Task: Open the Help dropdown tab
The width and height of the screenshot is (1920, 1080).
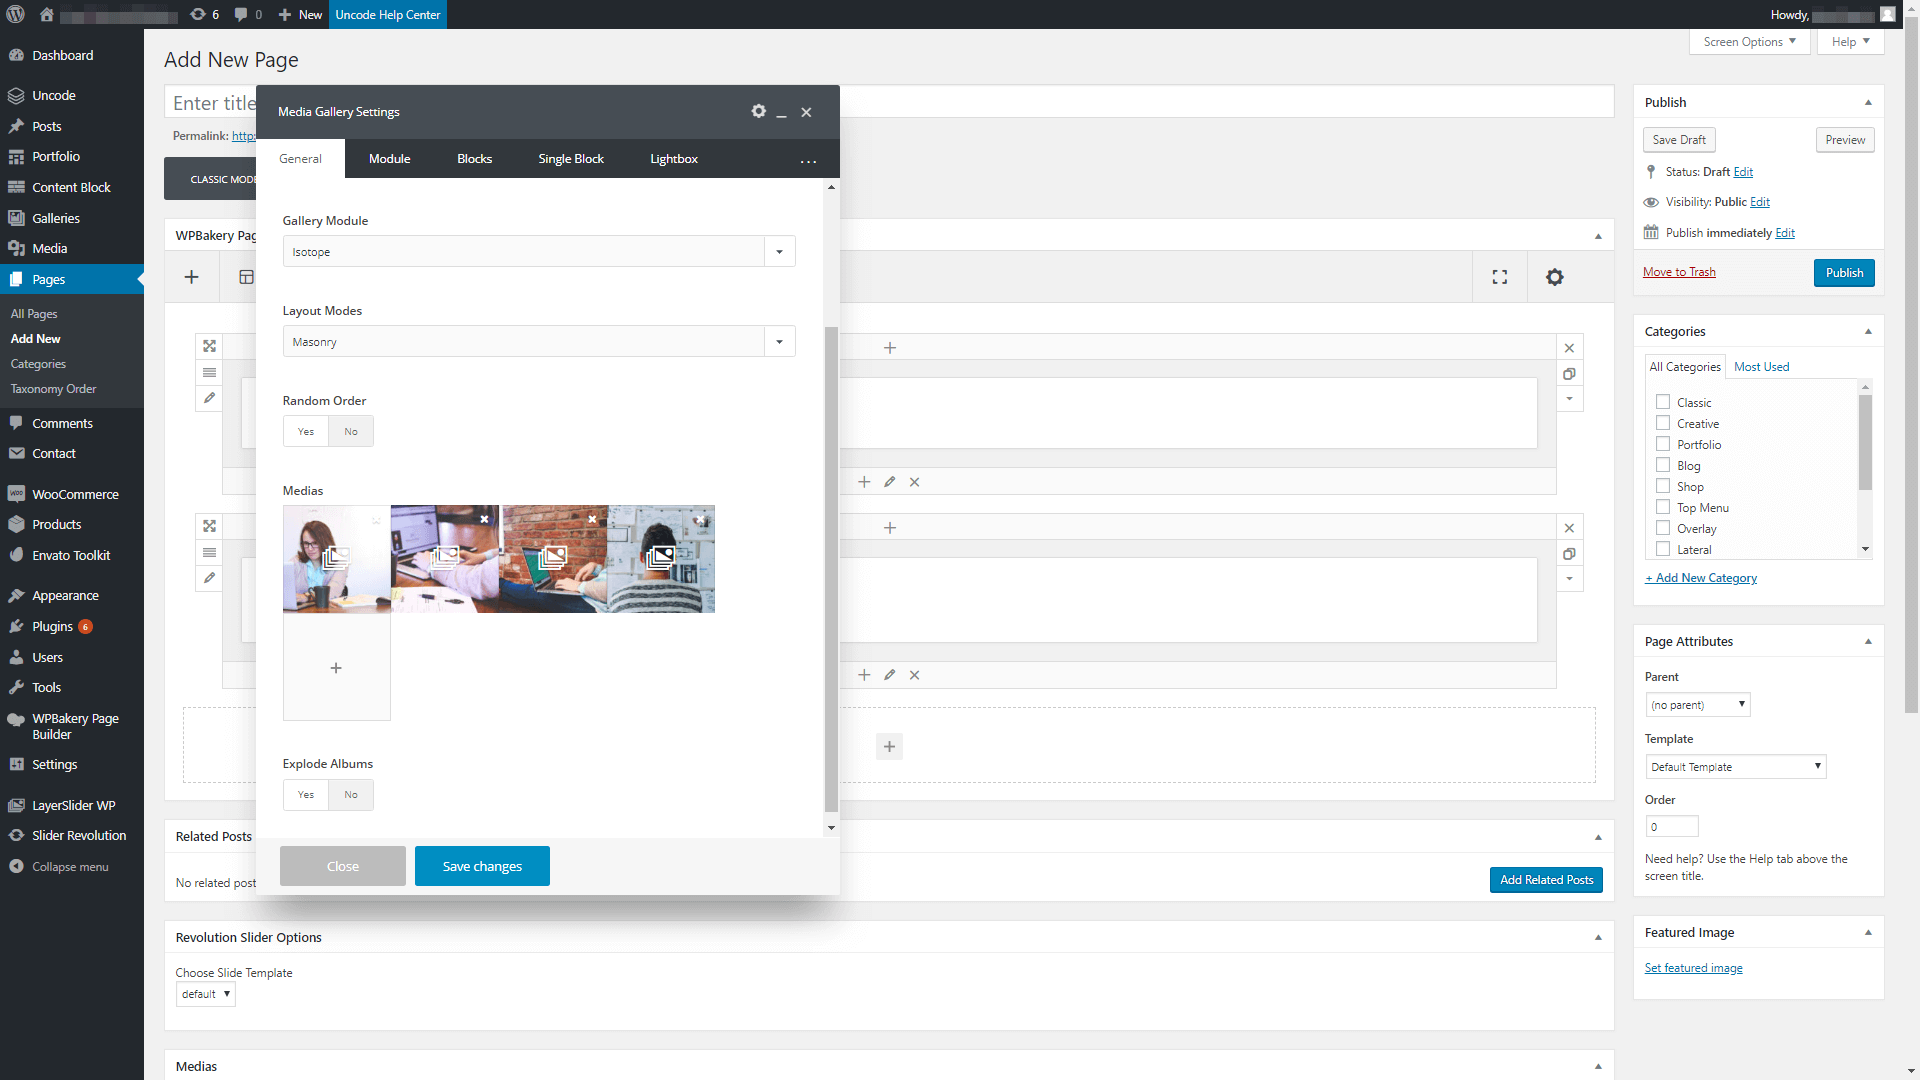Action: [1851, 42]
